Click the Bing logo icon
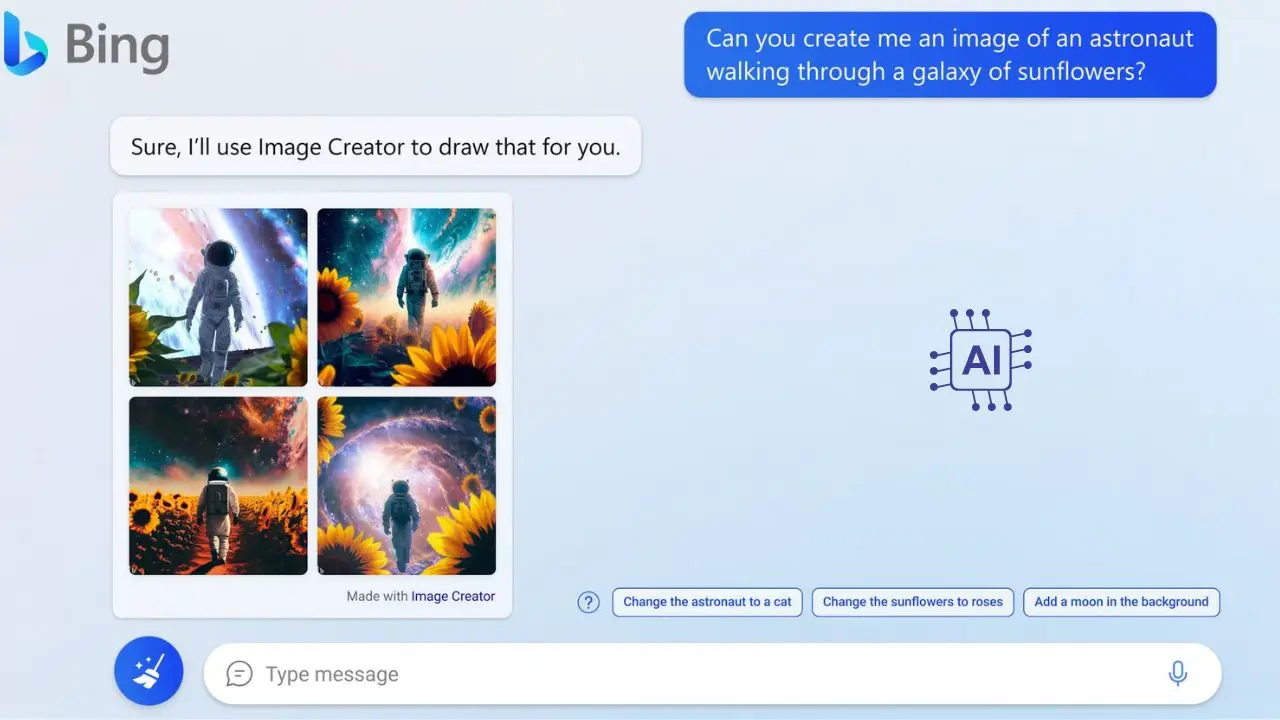This screenshot has width=1280, height=720. (25, 43)
